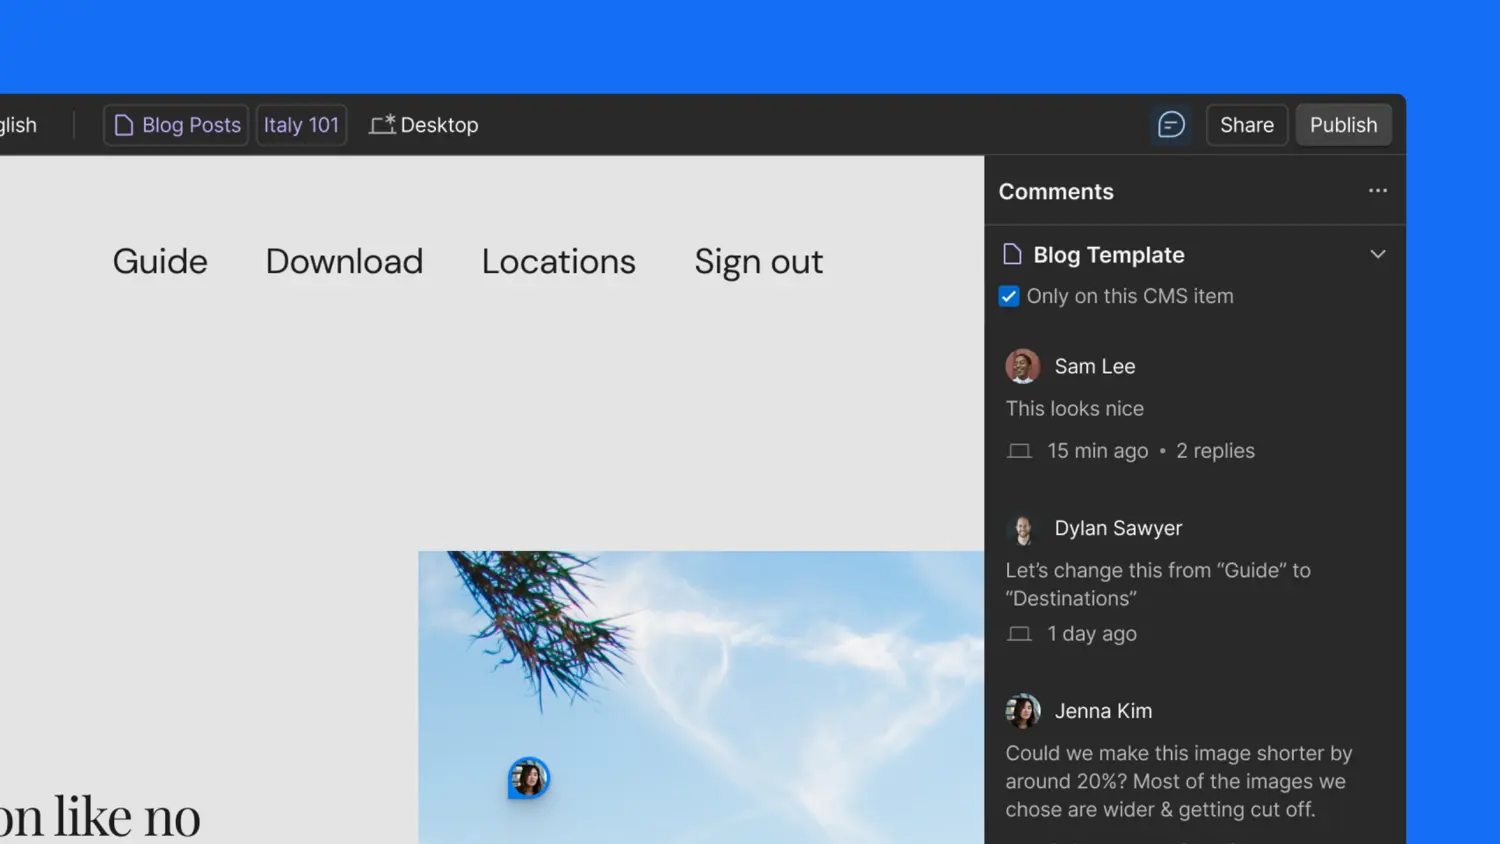Collapse the Blog Template section chevron
This screenshot has height=844, width=1500.
pyautogui.click(x=1377, y=254)
